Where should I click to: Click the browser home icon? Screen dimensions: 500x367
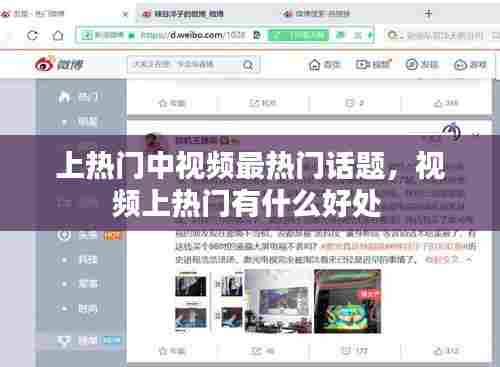[58, 35]
